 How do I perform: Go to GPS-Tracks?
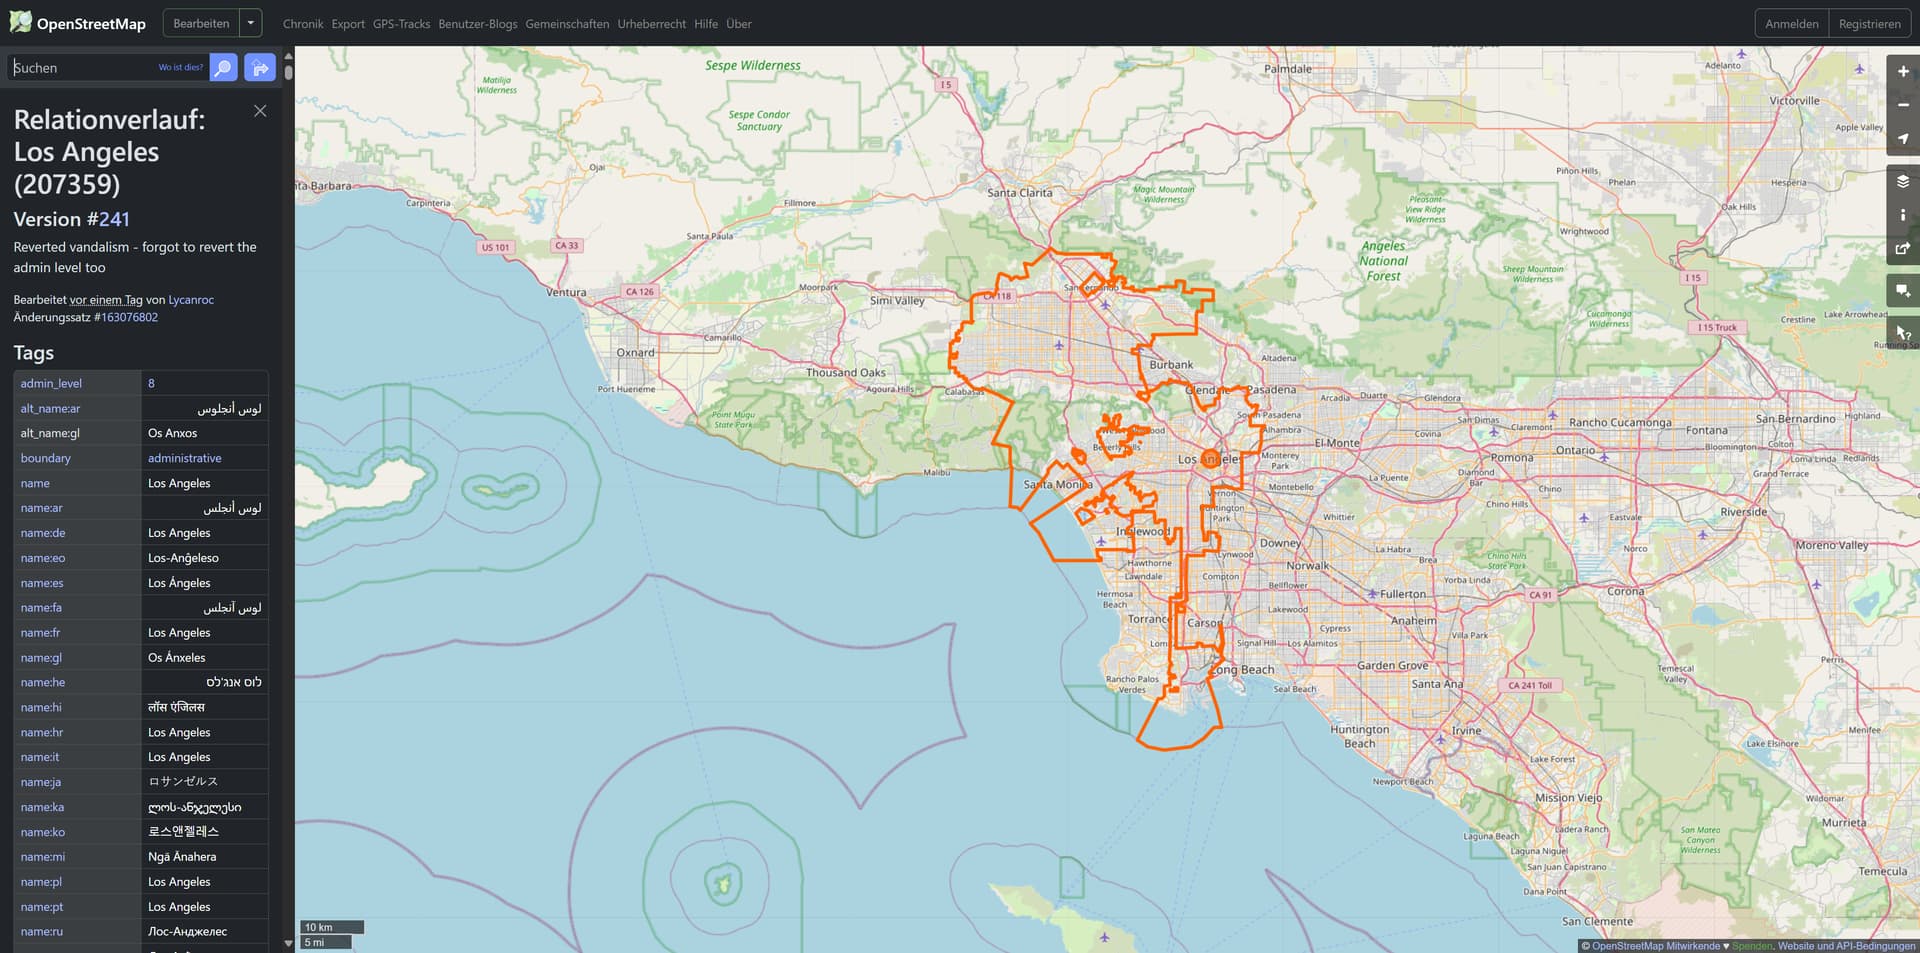401,24
